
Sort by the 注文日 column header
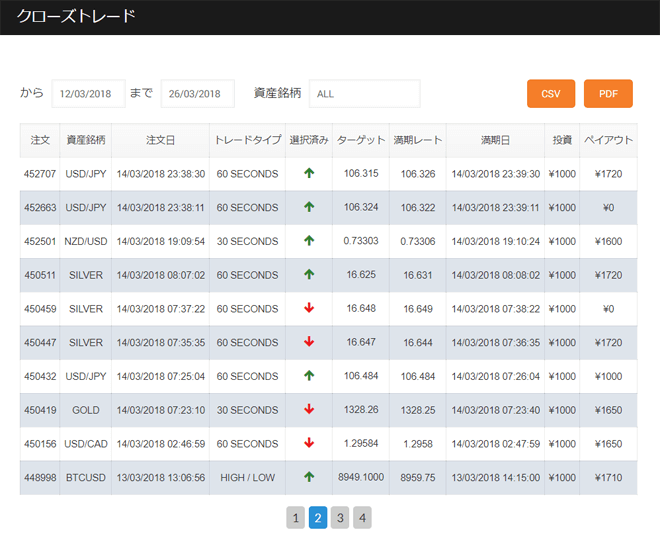coord(160,140)
